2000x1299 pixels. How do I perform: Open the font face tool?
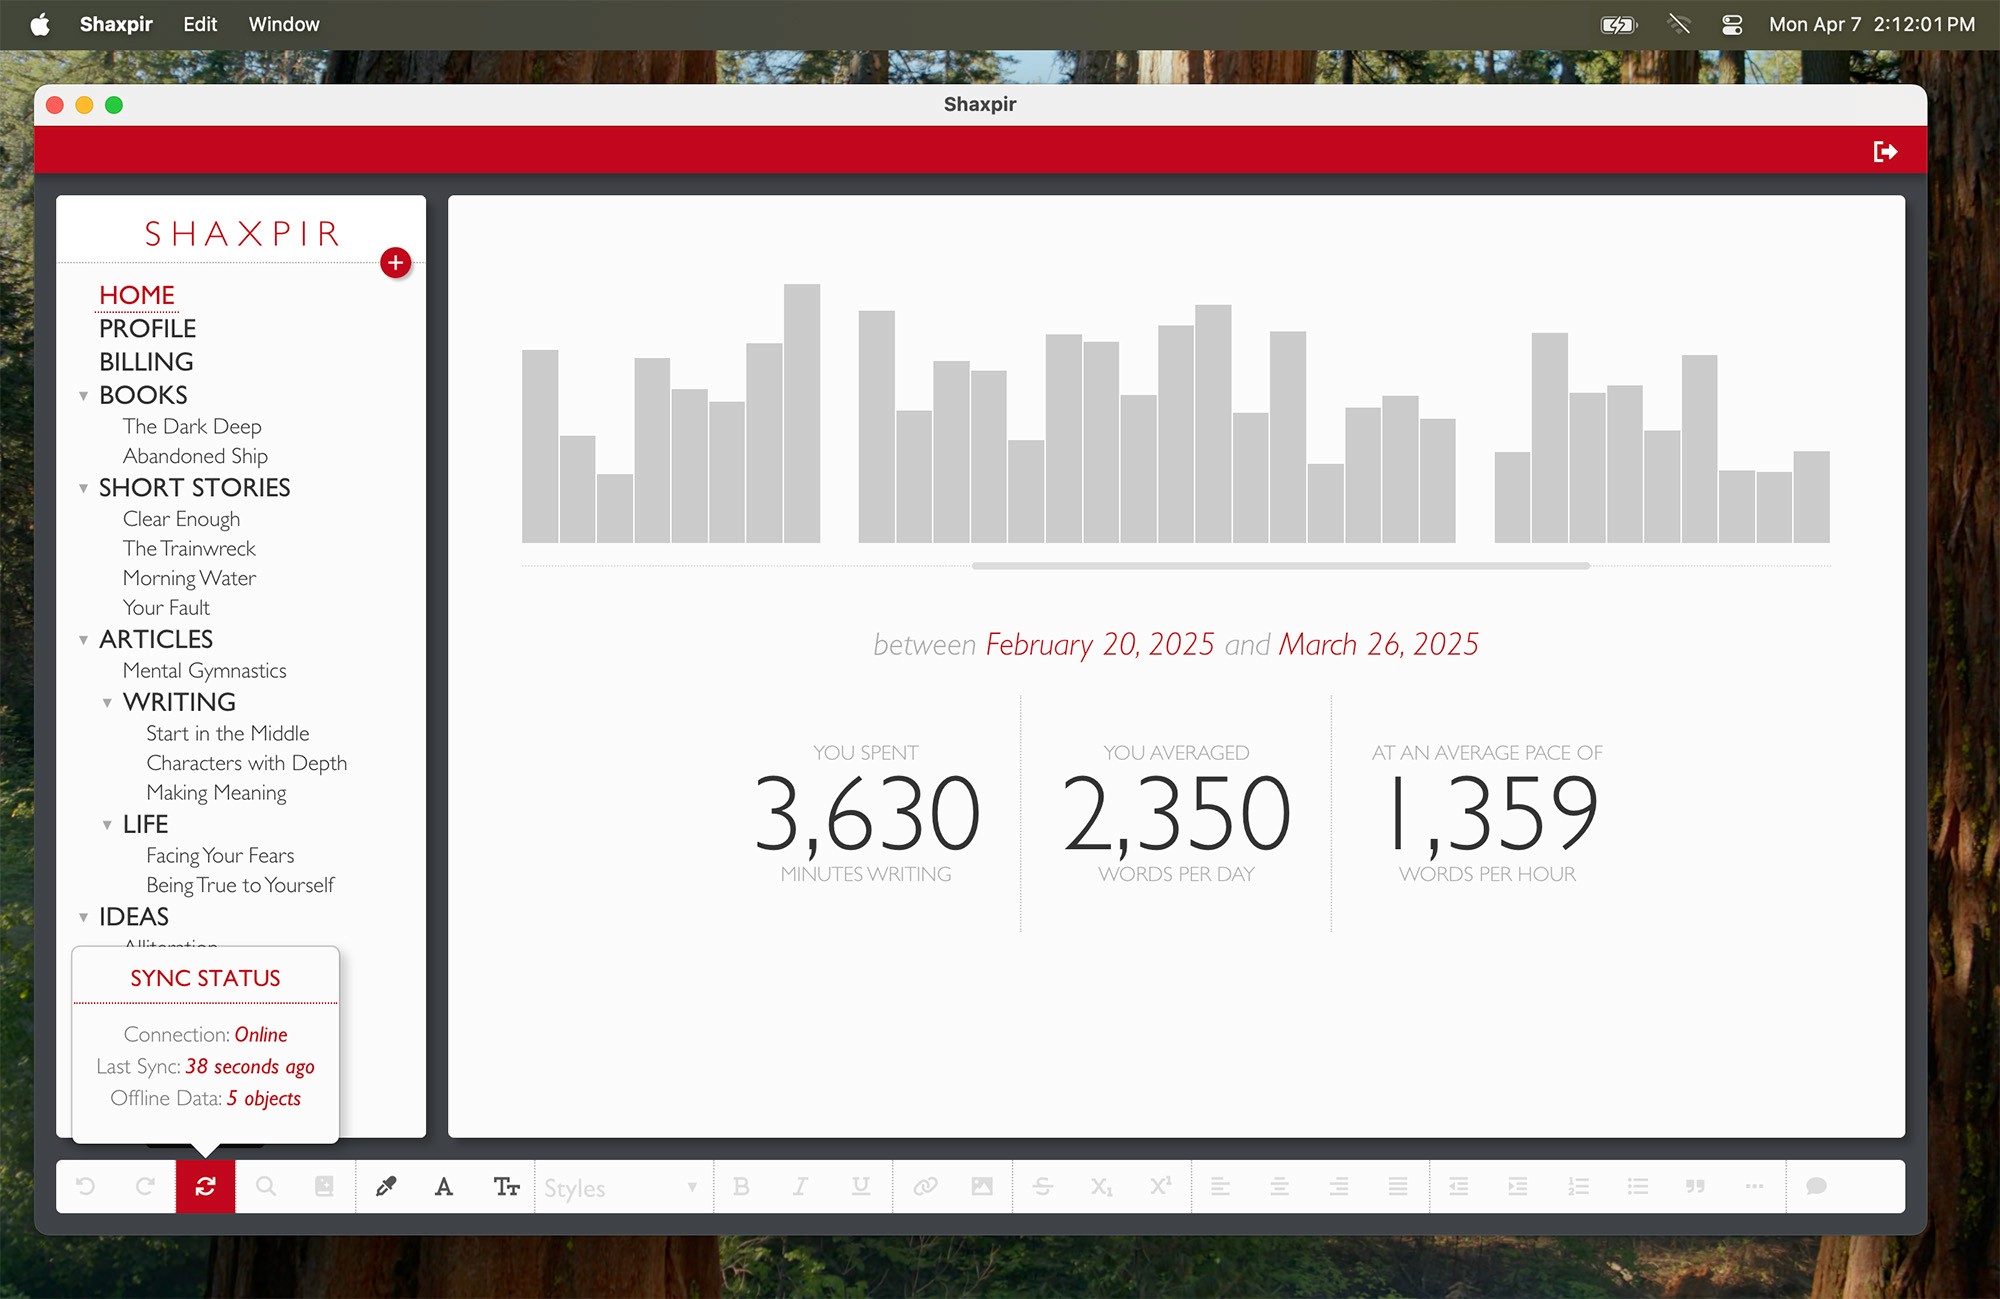point(444,1186)
